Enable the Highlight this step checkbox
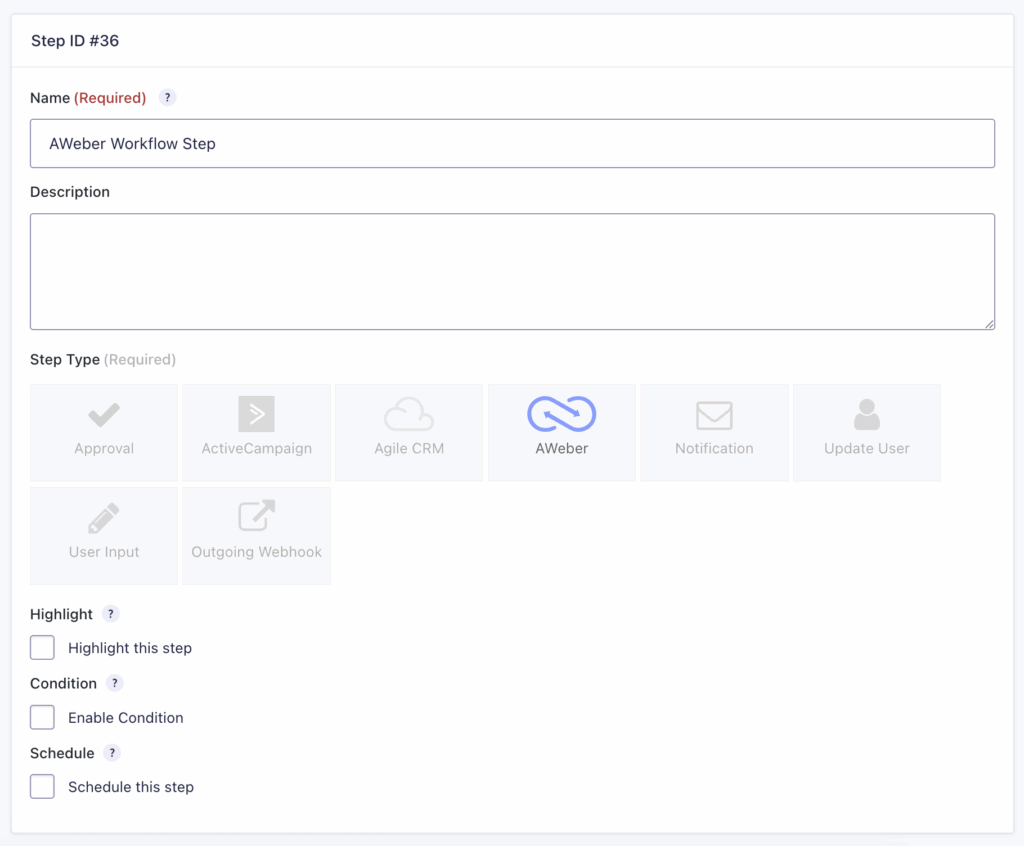This screenshot has height=846, width=1024. coord(42,647)
